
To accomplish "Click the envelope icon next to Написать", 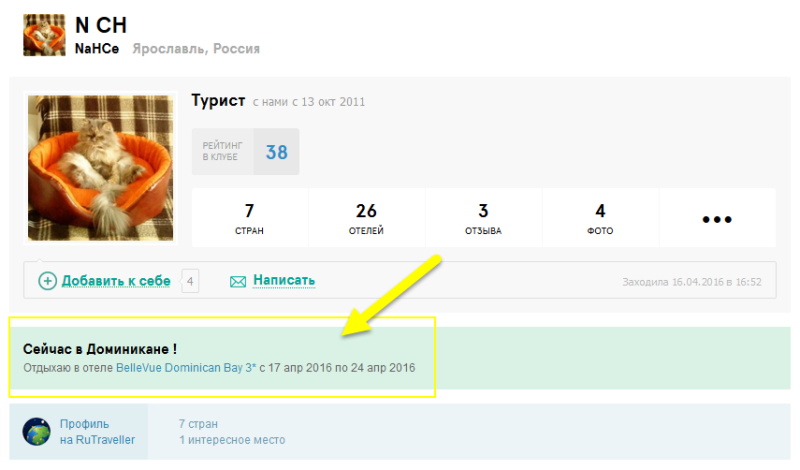I will click(x=238, y=282).
